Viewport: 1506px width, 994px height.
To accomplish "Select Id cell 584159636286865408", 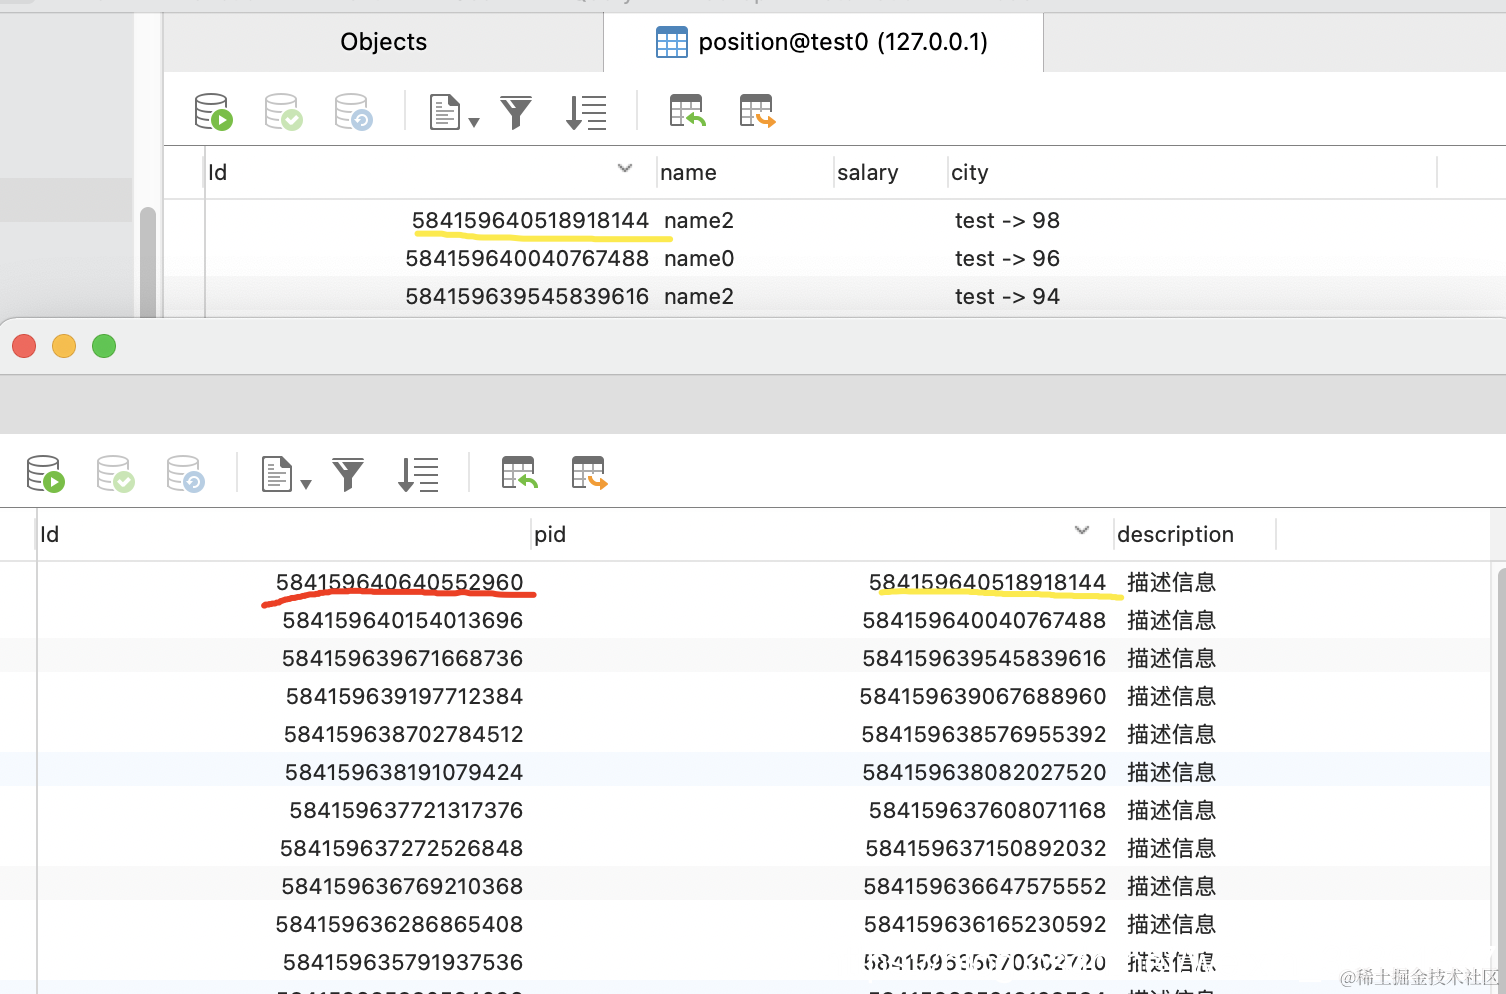I will click(x=399, y=924).
